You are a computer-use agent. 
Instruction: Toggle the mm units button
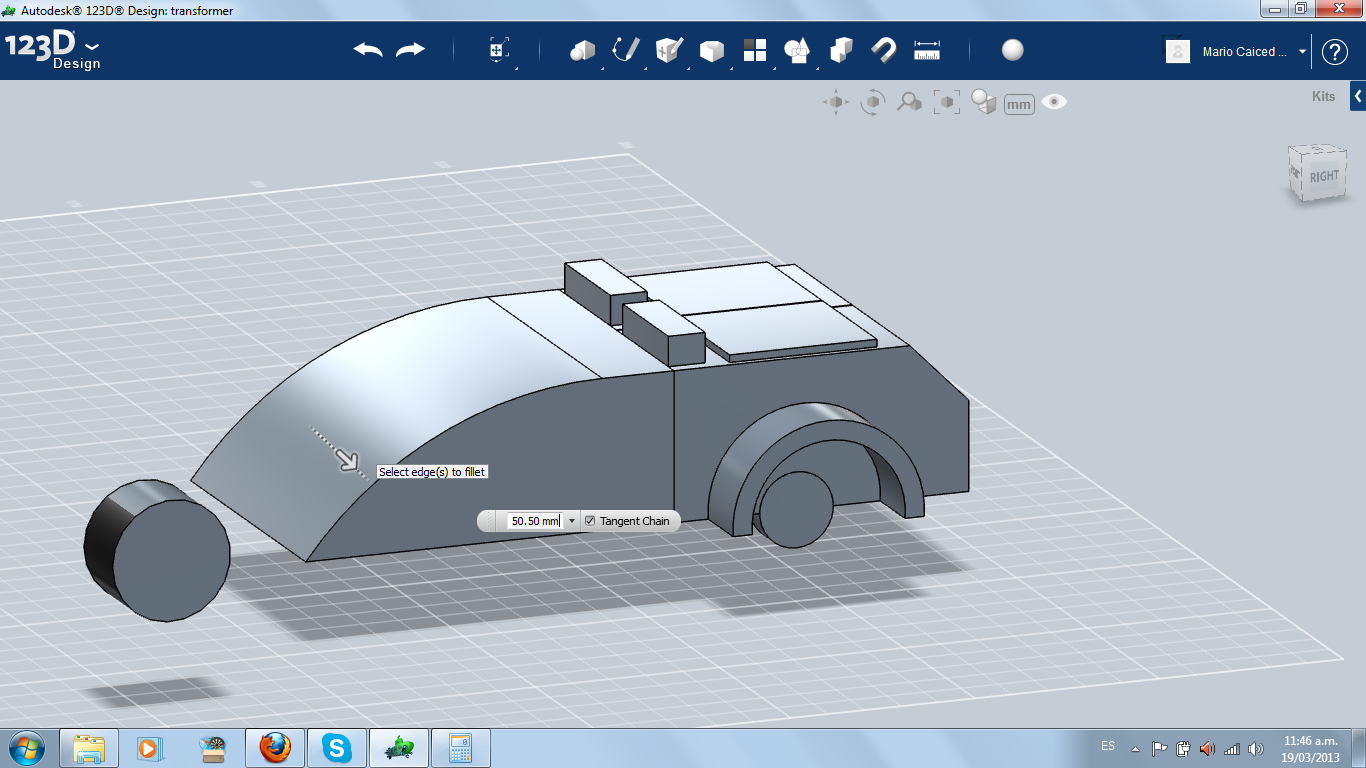click(1018, 104)
